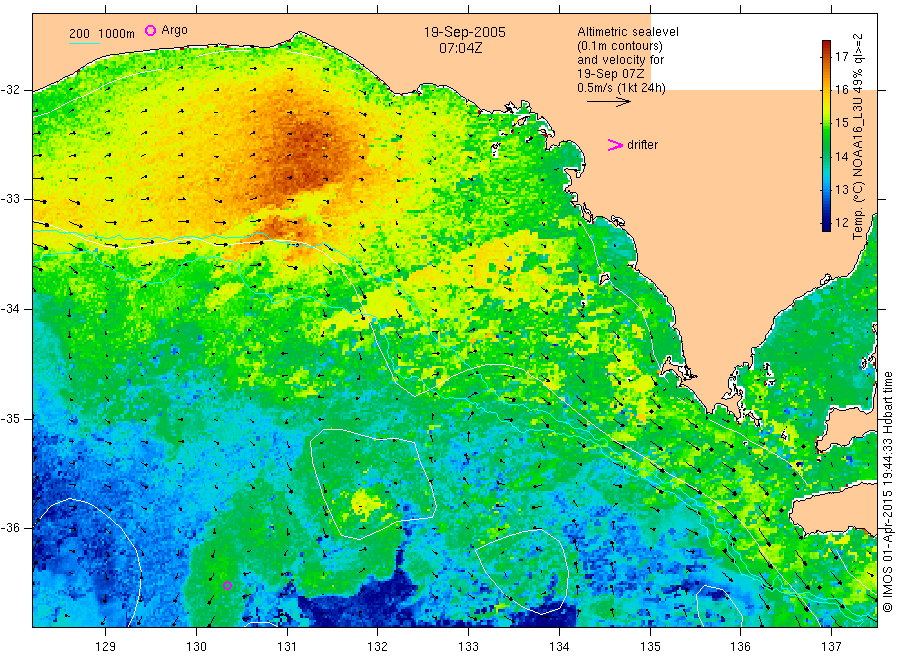900x660 pixels.
Task: Click the temperature color bar
Action: click(826, 135)
